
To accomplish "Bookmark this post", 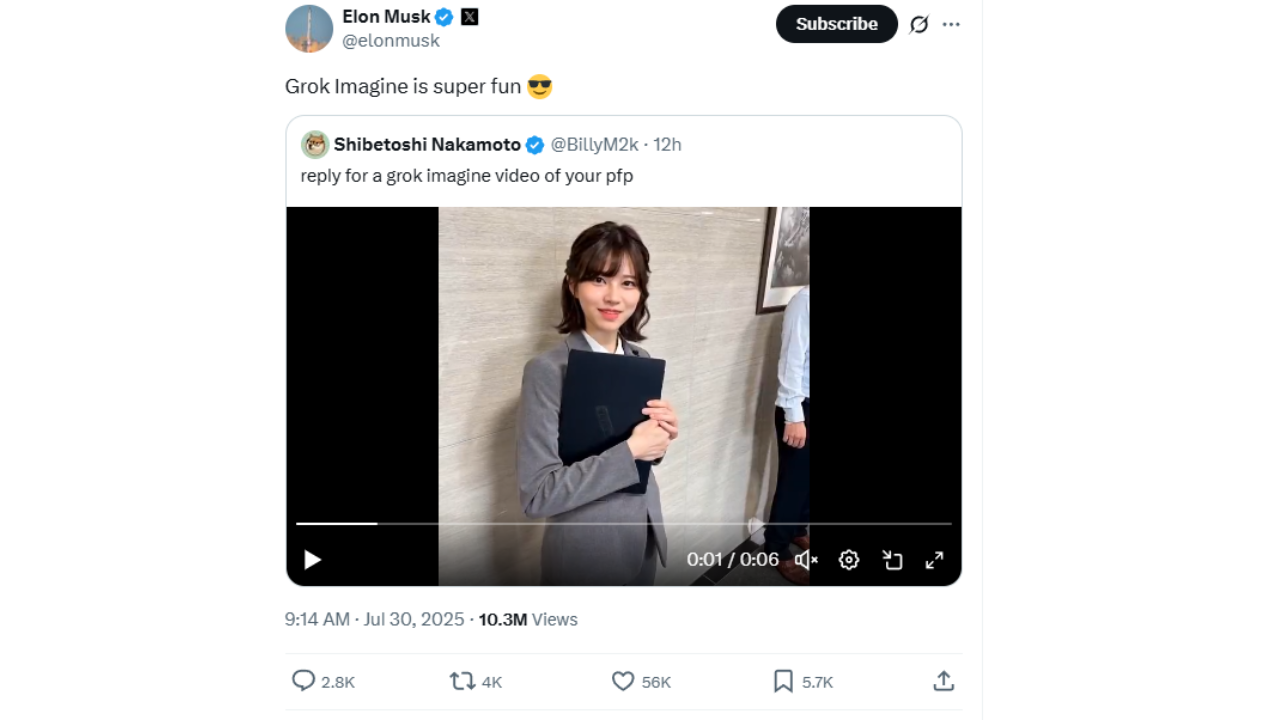I will [783, 681].
